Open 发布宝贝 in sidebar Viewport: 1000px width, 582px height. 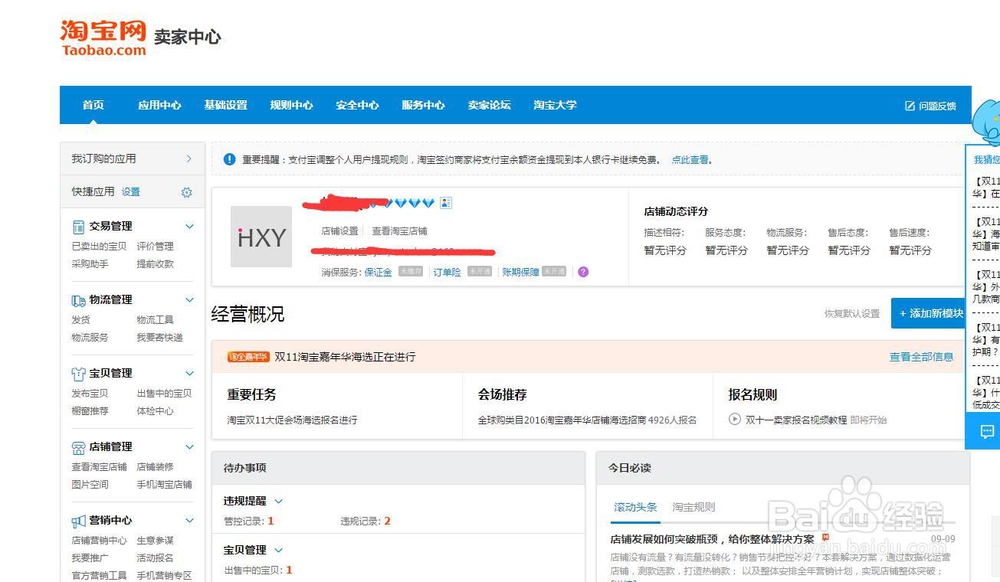tap(90, 393)
